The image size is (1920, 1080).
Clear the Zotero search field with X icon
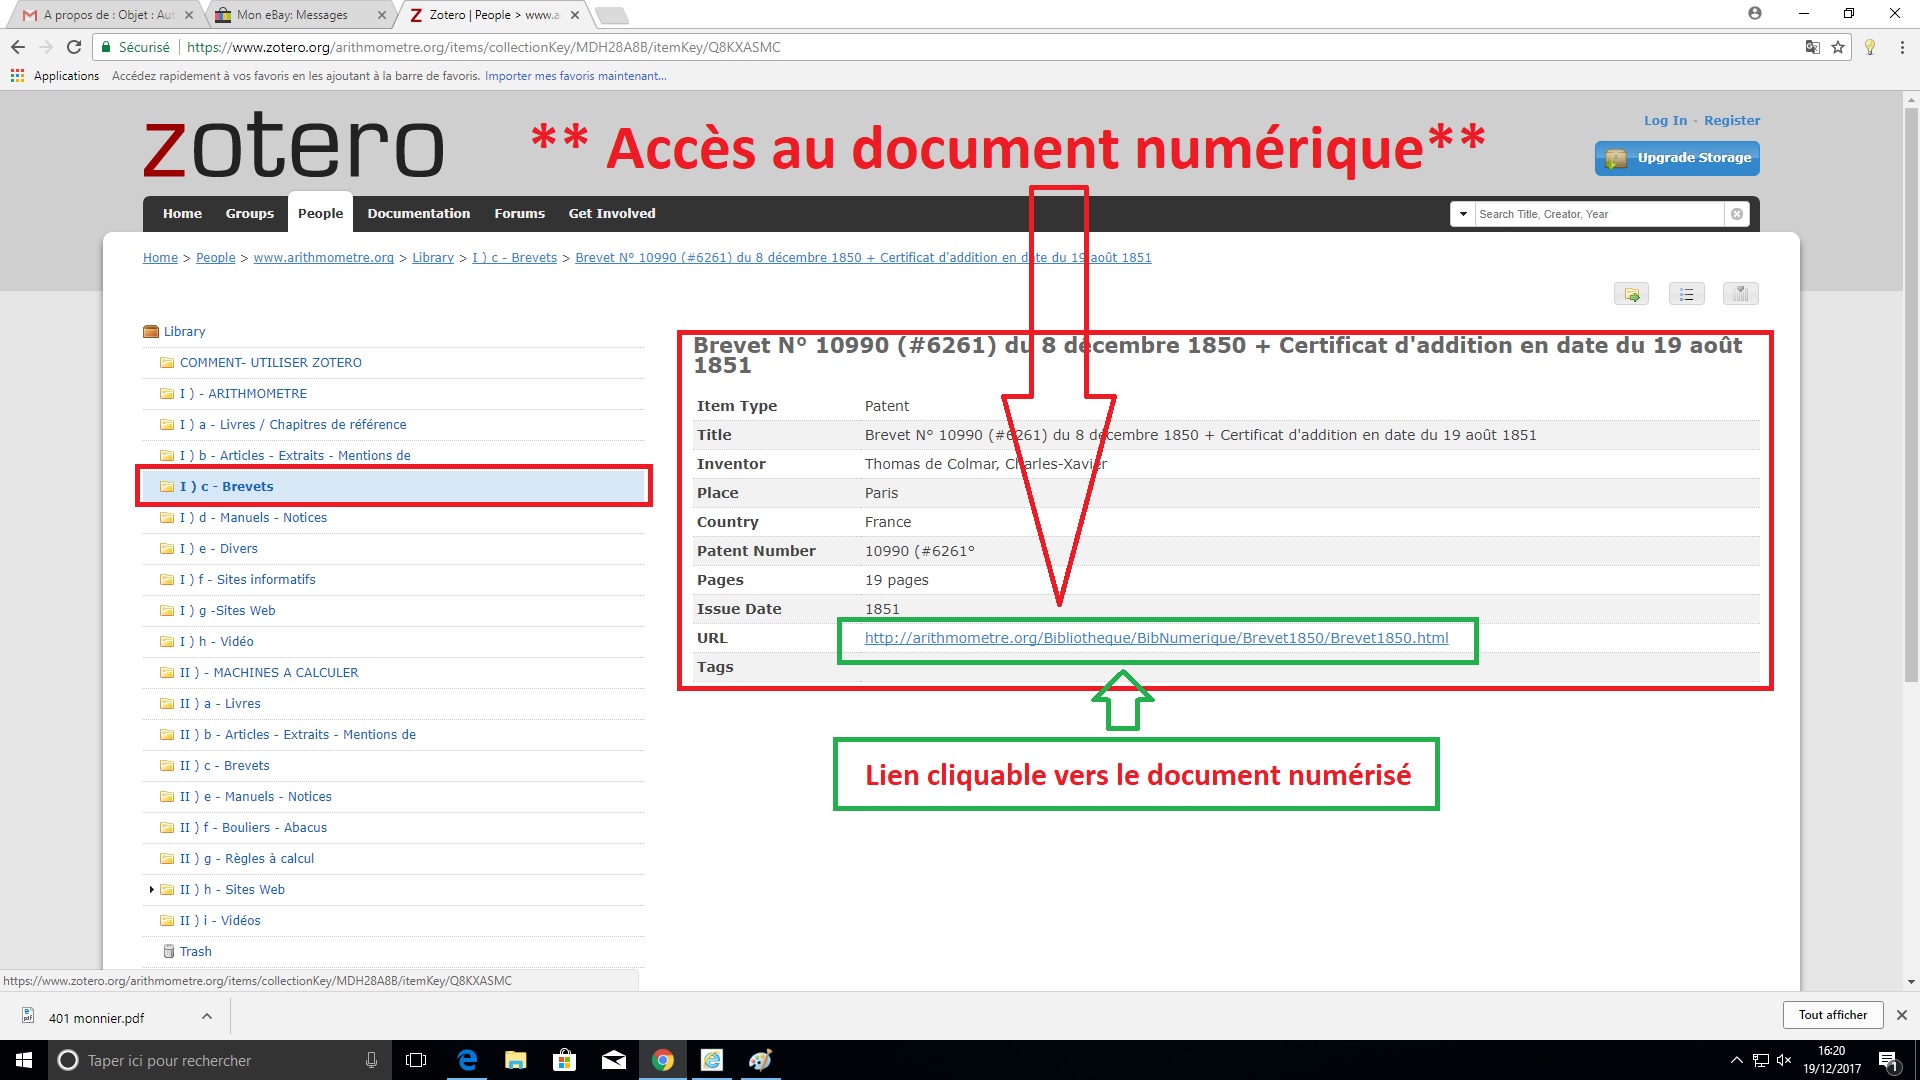coord(1737,214)
